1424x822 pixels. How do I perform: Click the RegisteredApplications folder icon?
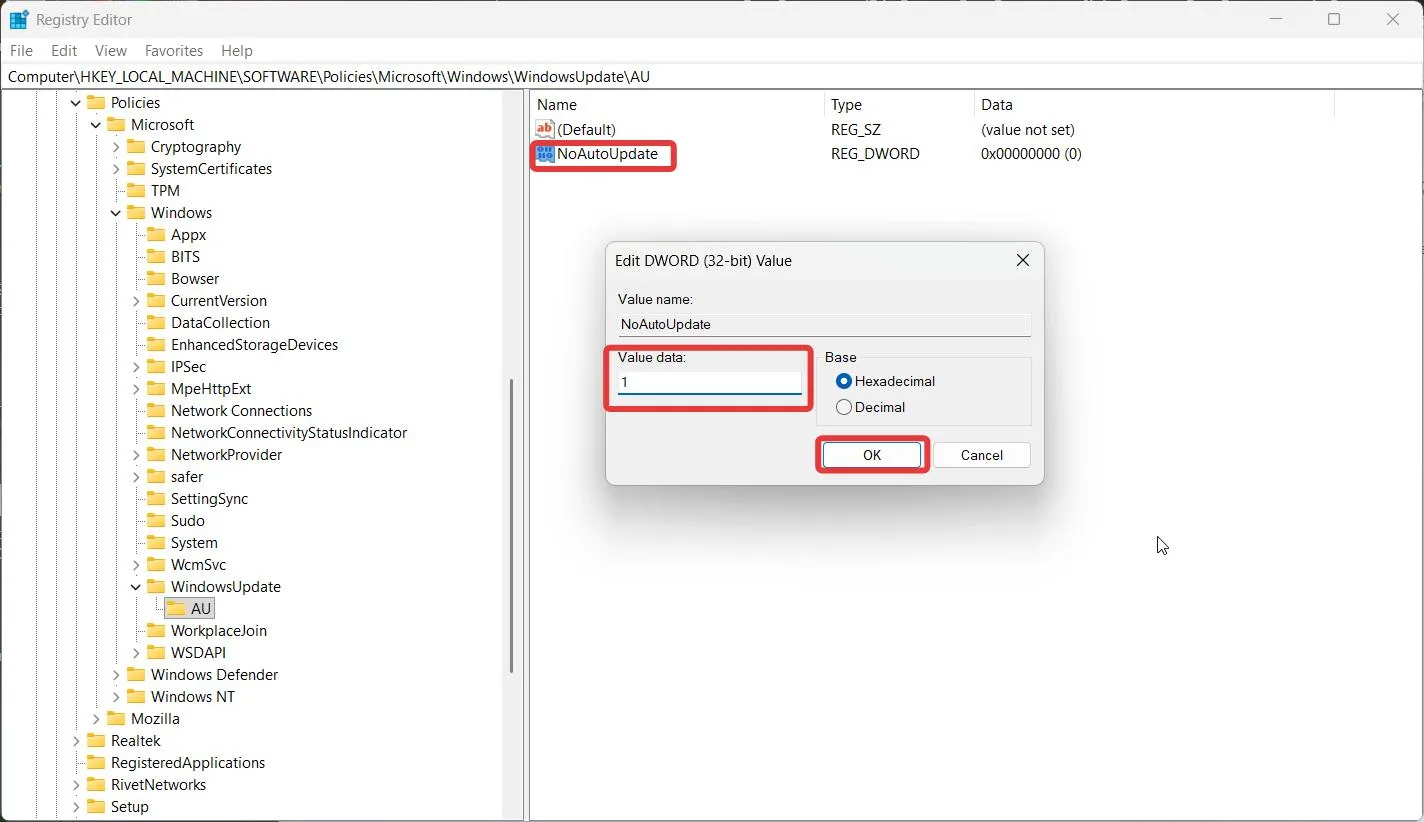point(96,762)
